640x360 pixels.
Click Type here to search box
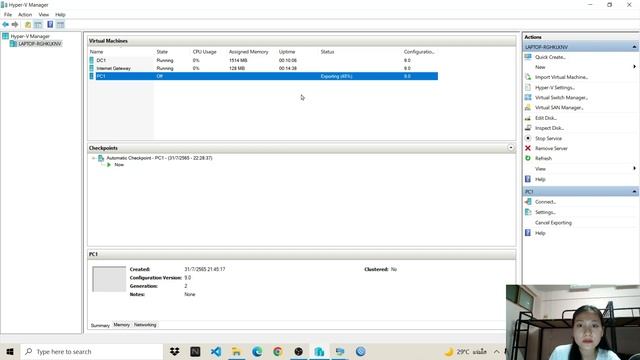click(x=92, y=351)
